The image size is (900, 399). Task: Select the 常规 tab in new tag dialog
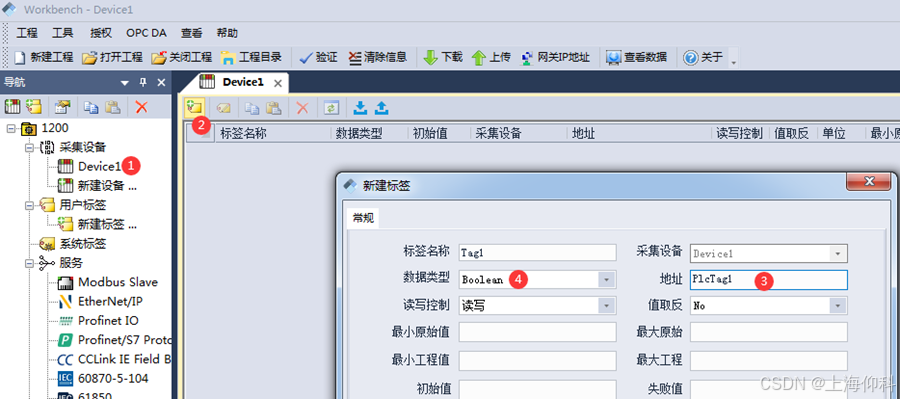[x=363, y=218]
